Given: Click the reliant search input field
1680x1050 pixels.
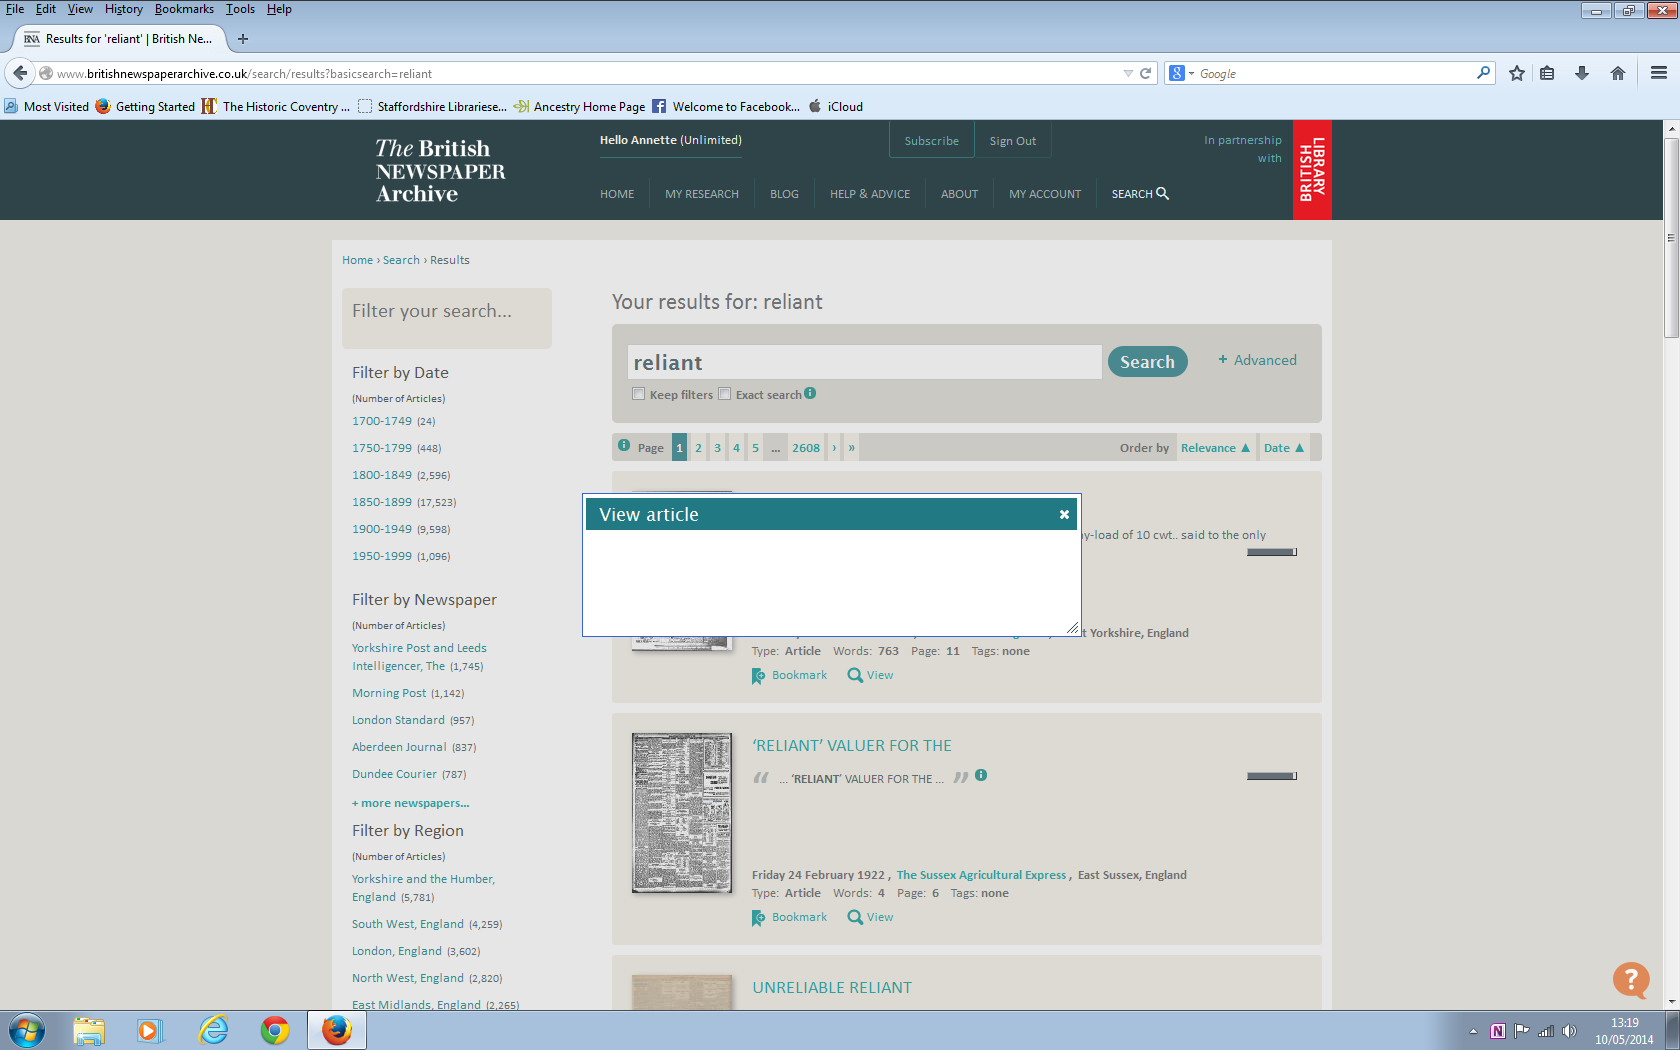Looking at the screenshot, I should click(x=864, y=362).
